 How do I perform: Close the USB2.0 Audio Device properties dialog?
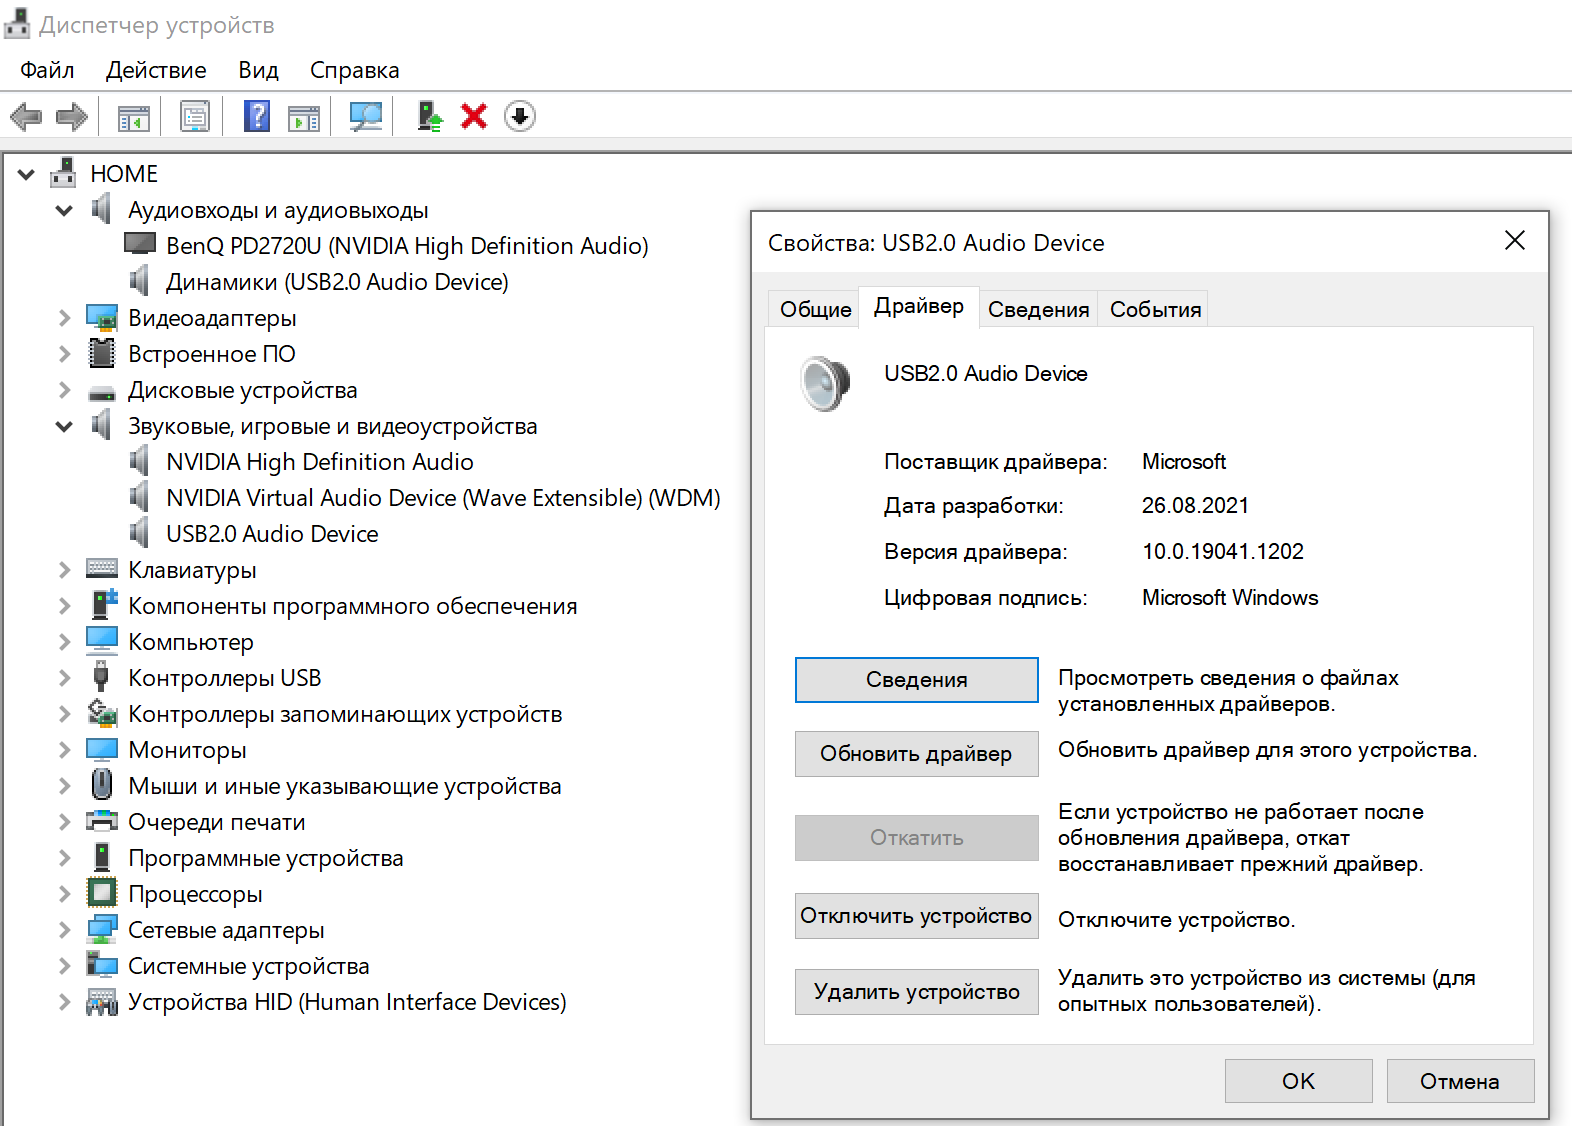click(1515, 240)
